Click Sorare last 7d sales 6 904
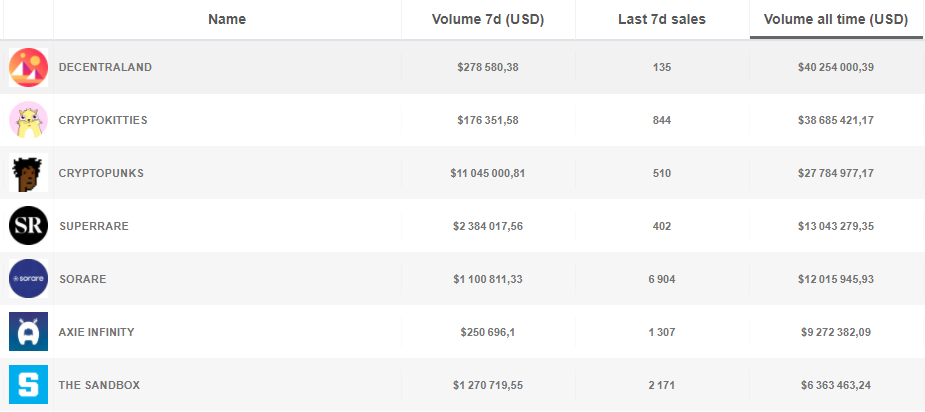The height and width of the screenshot is (412, 925). click(x=661, y=279)
